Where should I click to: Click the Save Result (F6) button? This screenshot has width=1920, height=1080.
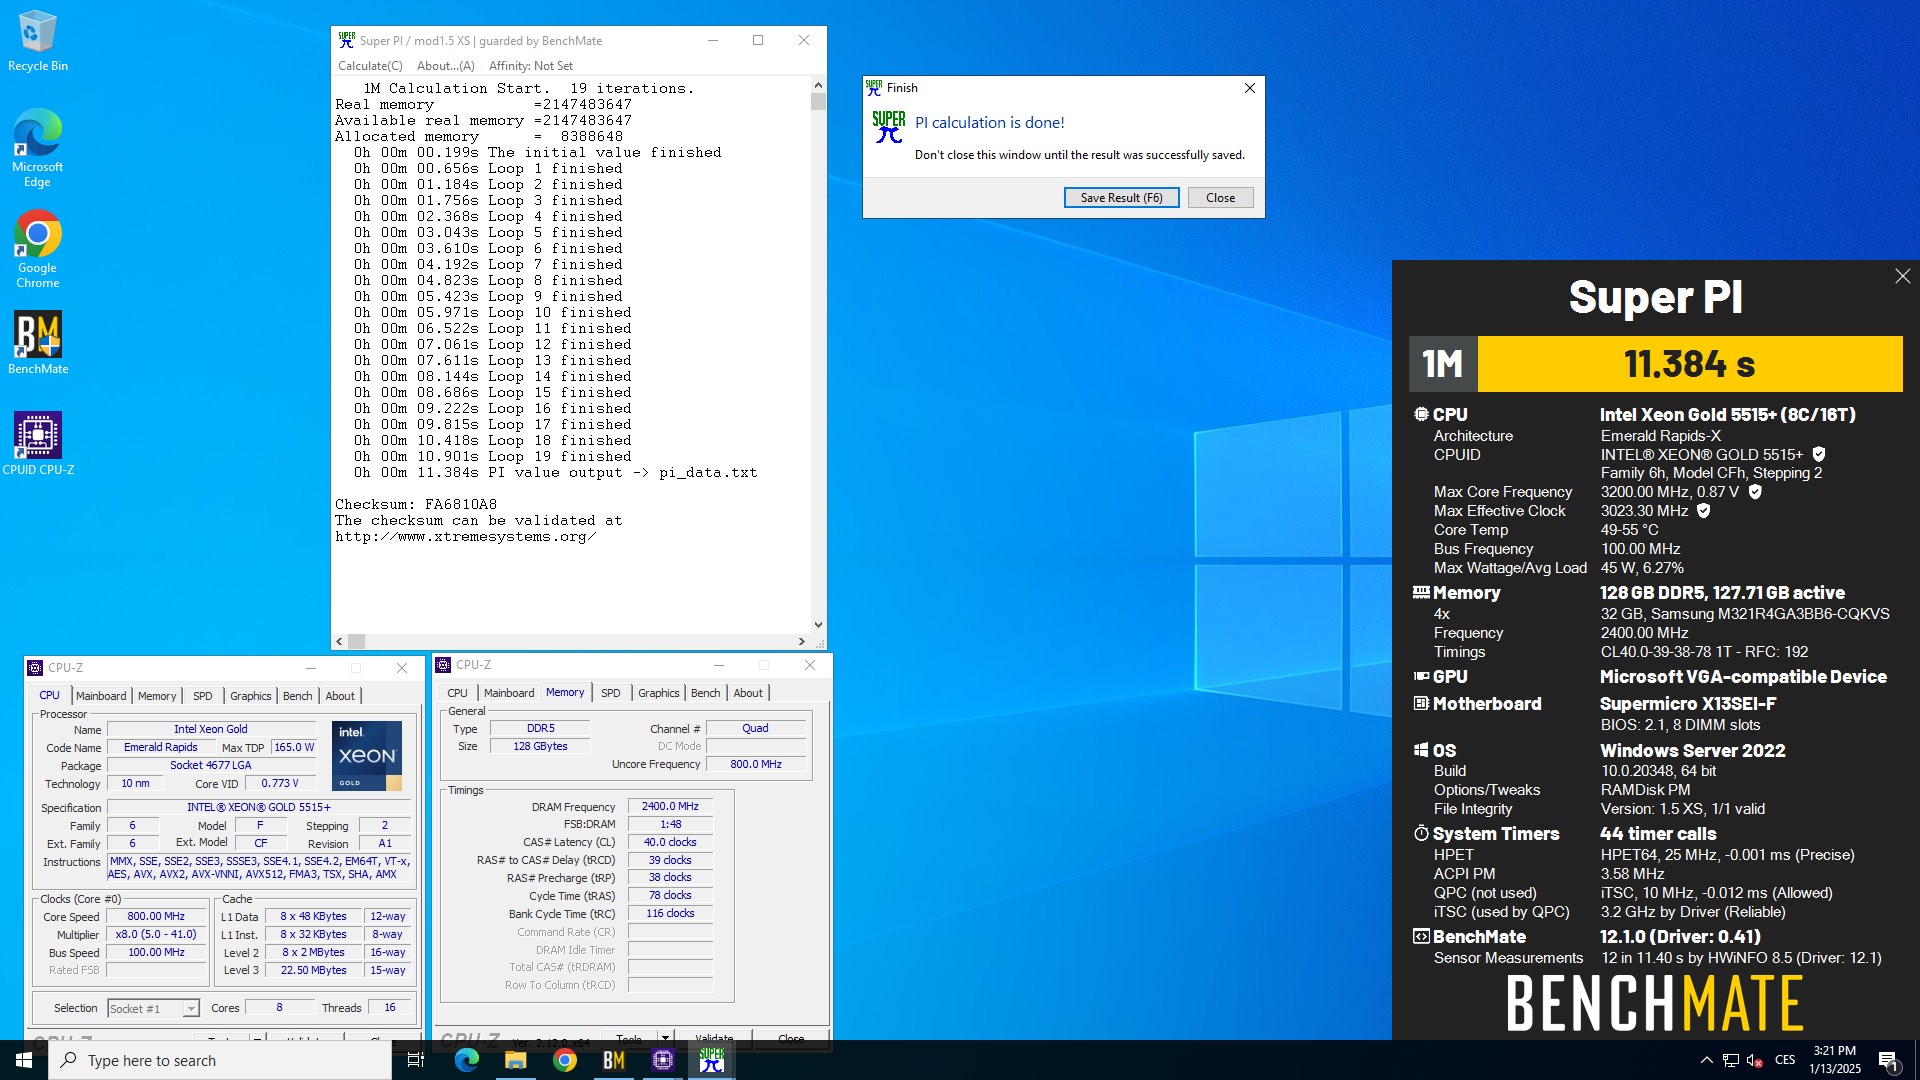point(1121,197)
